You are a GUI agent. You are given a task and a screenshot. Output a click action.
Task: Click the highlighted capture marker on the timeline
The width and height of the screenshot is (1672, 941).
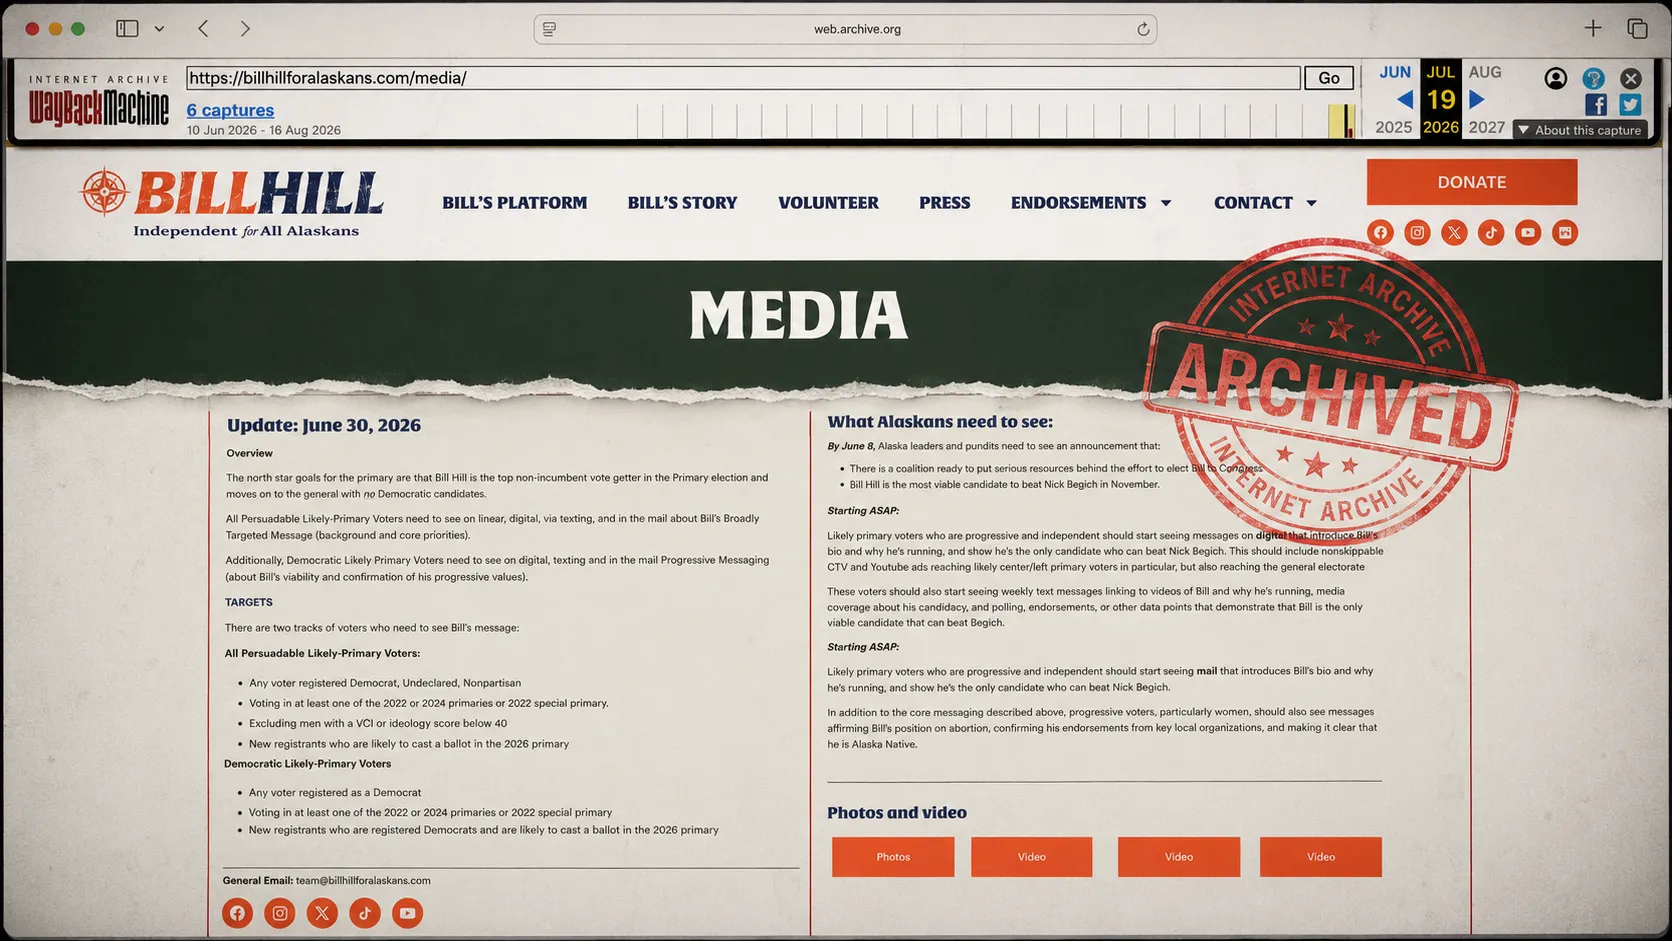pos(1342,121)
